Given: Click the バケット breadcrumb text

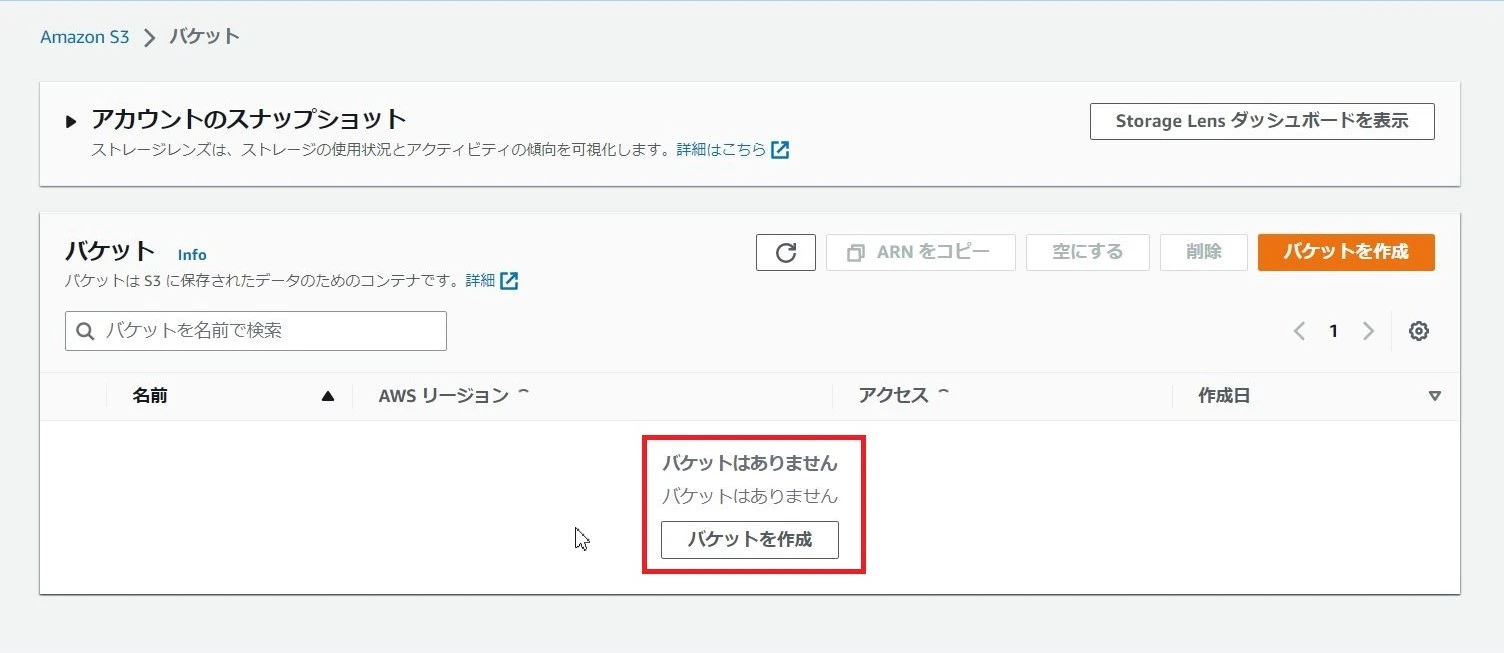Looking at the screenshot, I should click(204, 37).
